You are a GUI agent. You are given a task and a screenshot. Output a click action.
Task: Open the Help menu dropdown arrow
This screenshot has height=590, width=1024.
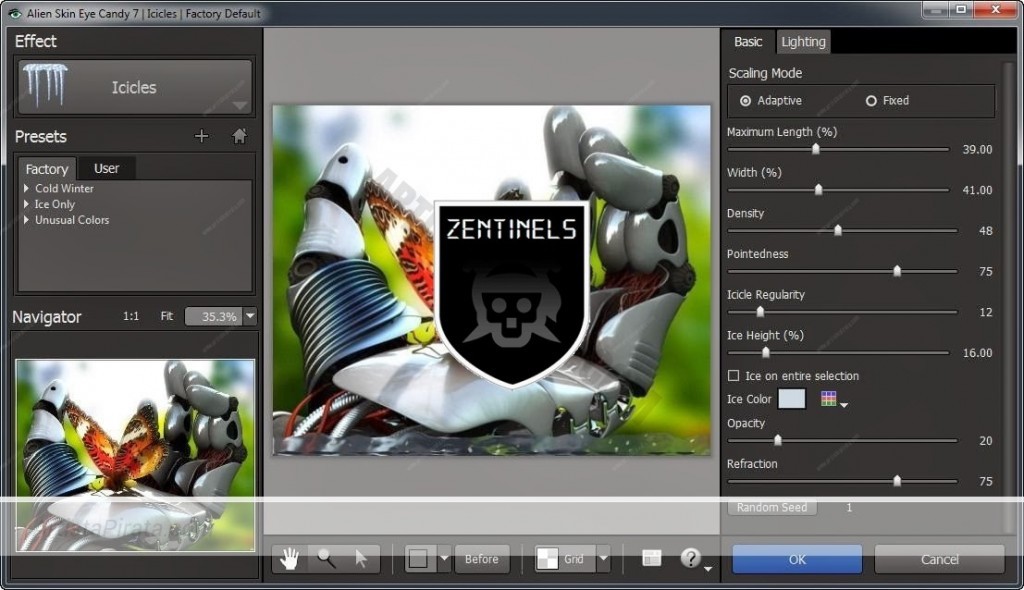click(708, 569)
